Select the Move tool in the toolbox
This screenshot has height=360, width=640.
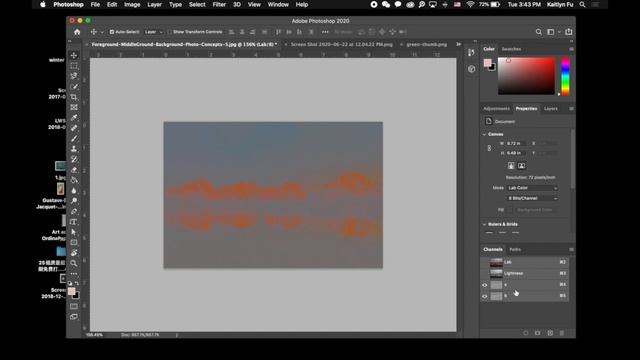[x=74, y=55]
